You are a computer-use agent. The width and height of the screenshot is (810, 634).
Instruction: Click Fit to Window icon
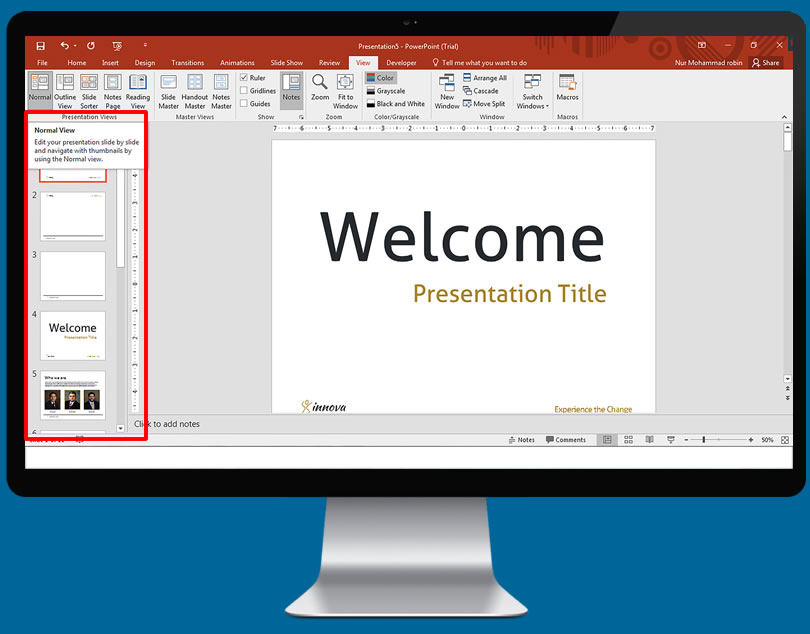pyautogui.click(x=345, y=89)
